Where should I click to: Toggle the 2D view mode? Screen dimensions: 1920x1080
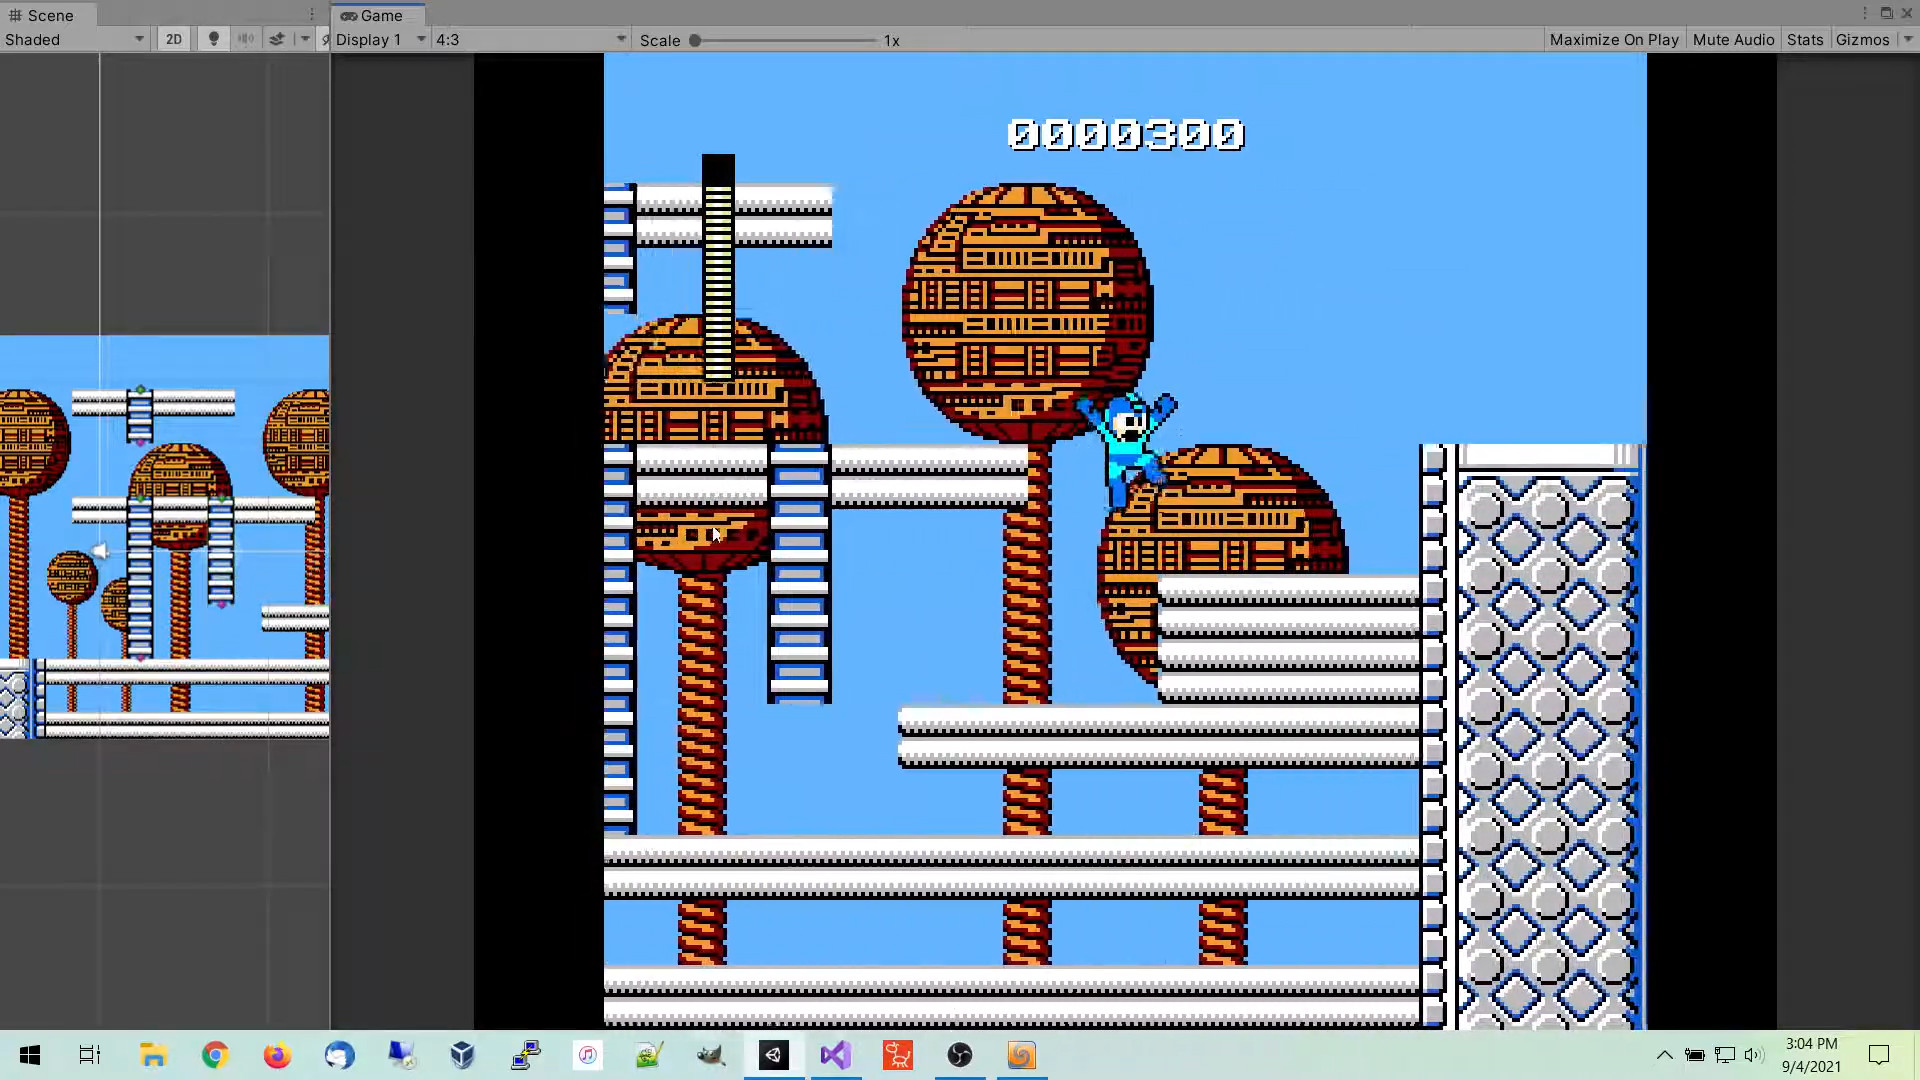tap(173, 39)
